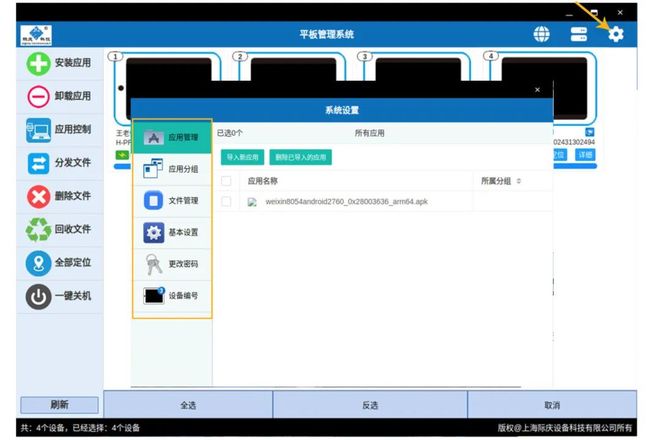Click the 文件管理 blue square icon

(x=153, y=200)
